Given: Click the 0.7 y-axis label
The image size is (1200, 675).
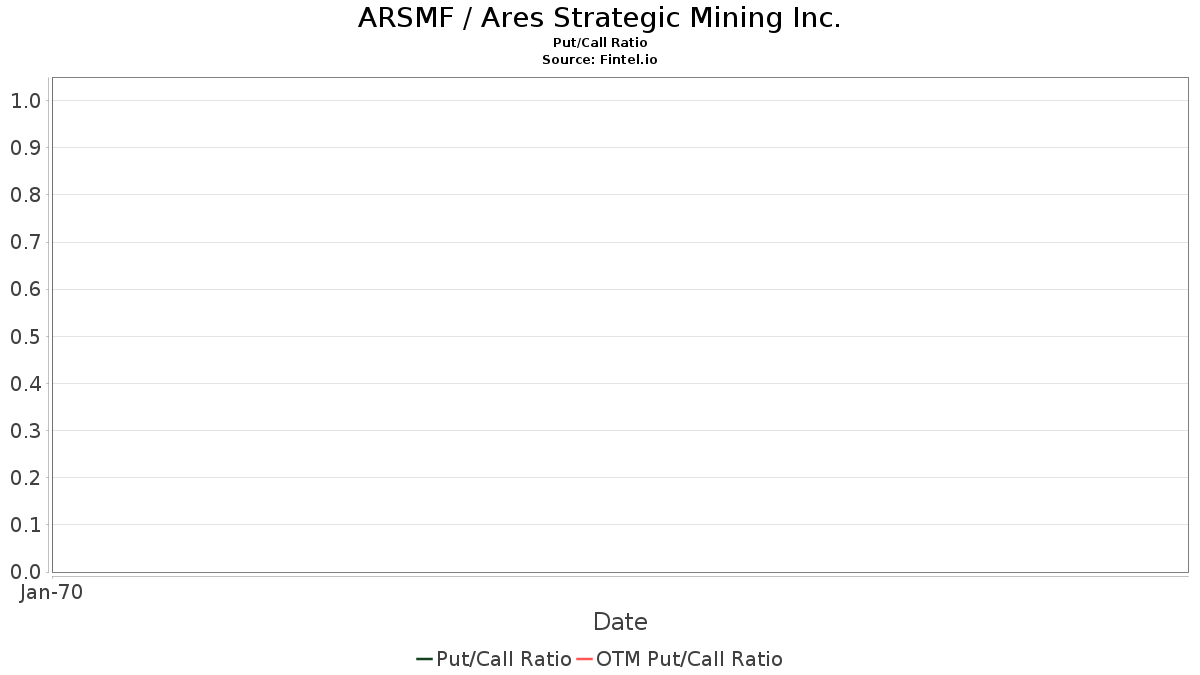Looking at the screenshot, I should click(26, 242).
